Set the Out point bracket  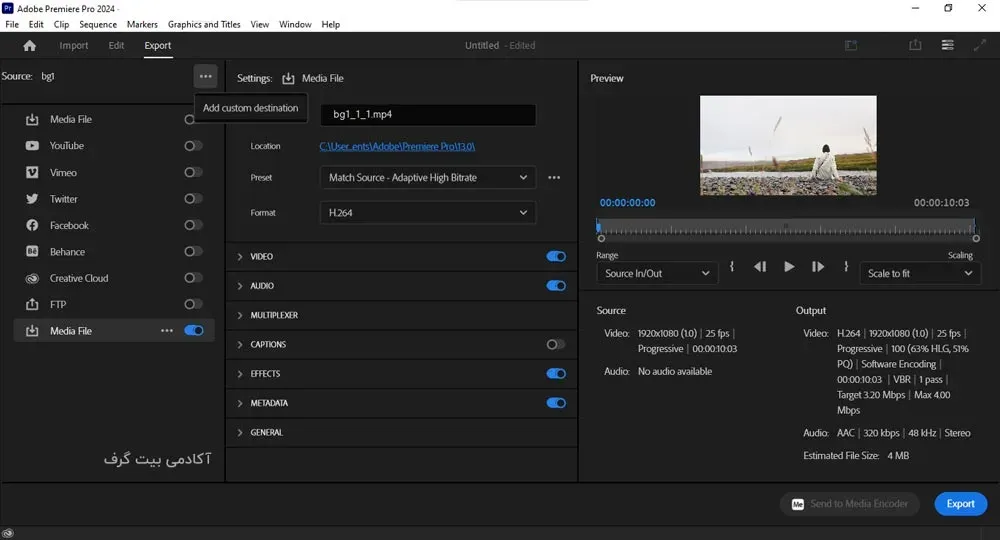[846, 266]
